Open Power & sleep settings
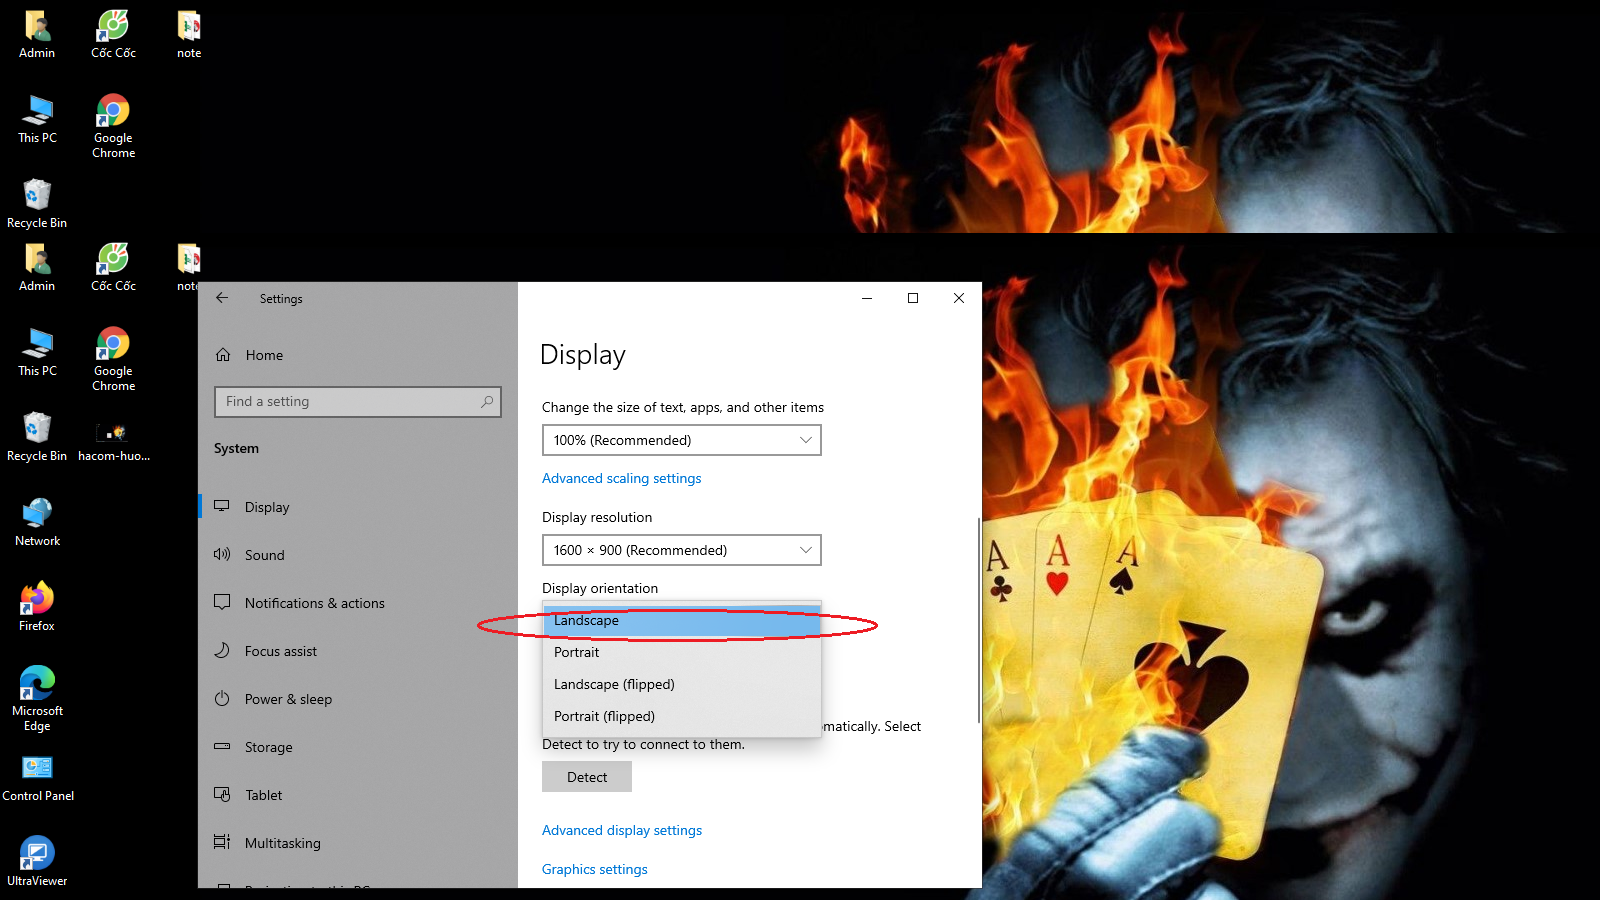The height and width of the screenshot is (900, 1600). click(x=288, y=699)
